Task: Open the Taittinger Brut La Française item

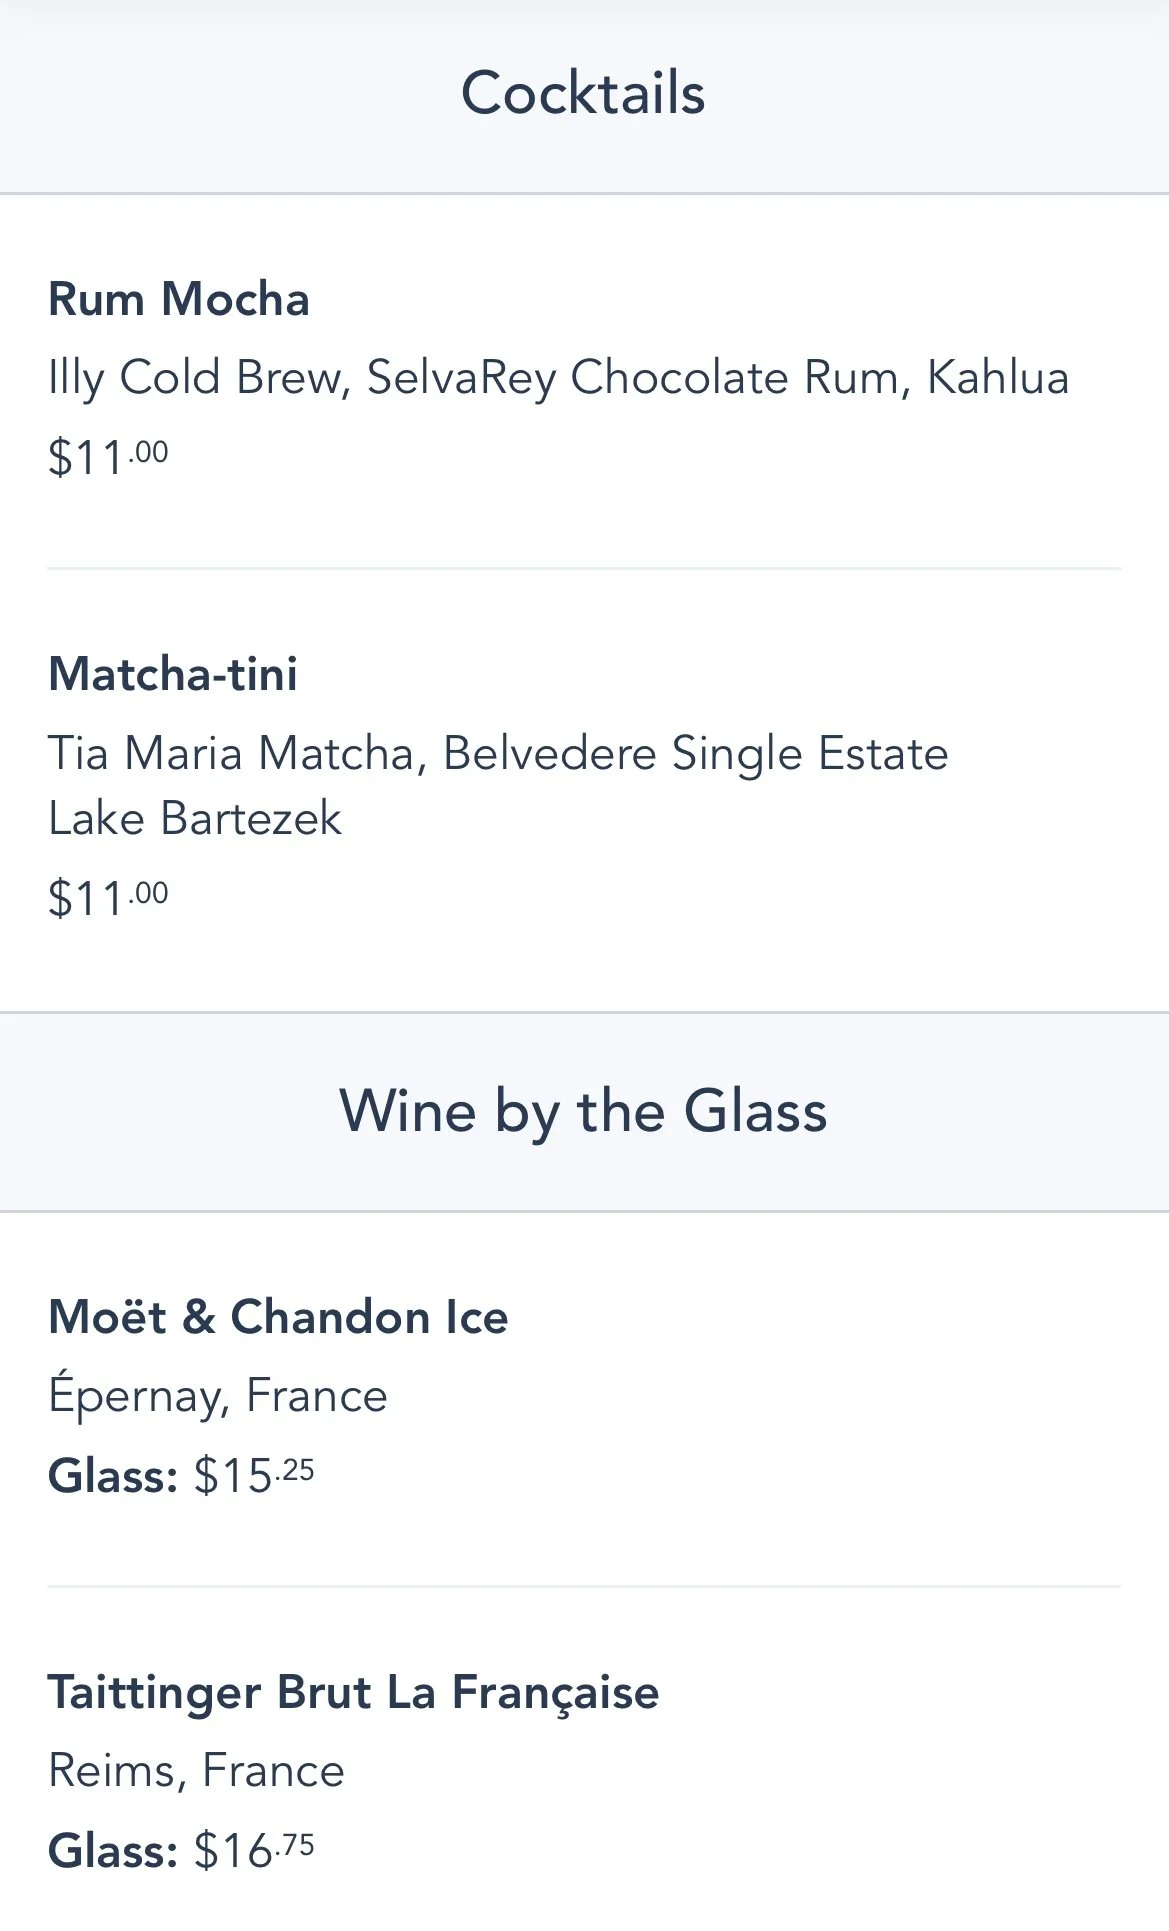Action: pyautogui.click(x=353, y=1692)
